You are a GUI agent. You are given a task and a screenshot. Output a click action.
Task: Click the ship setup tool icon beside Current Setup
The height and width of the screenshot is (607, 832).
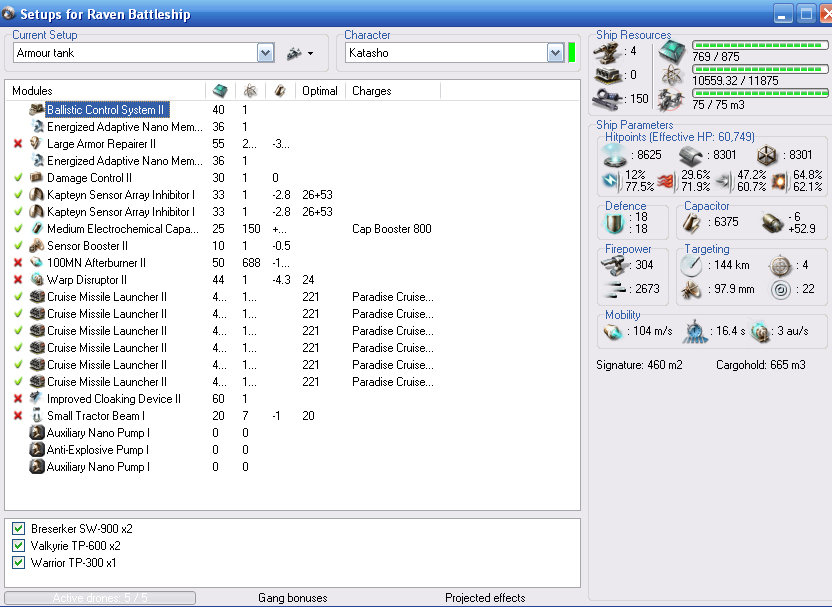pos(293,53)
